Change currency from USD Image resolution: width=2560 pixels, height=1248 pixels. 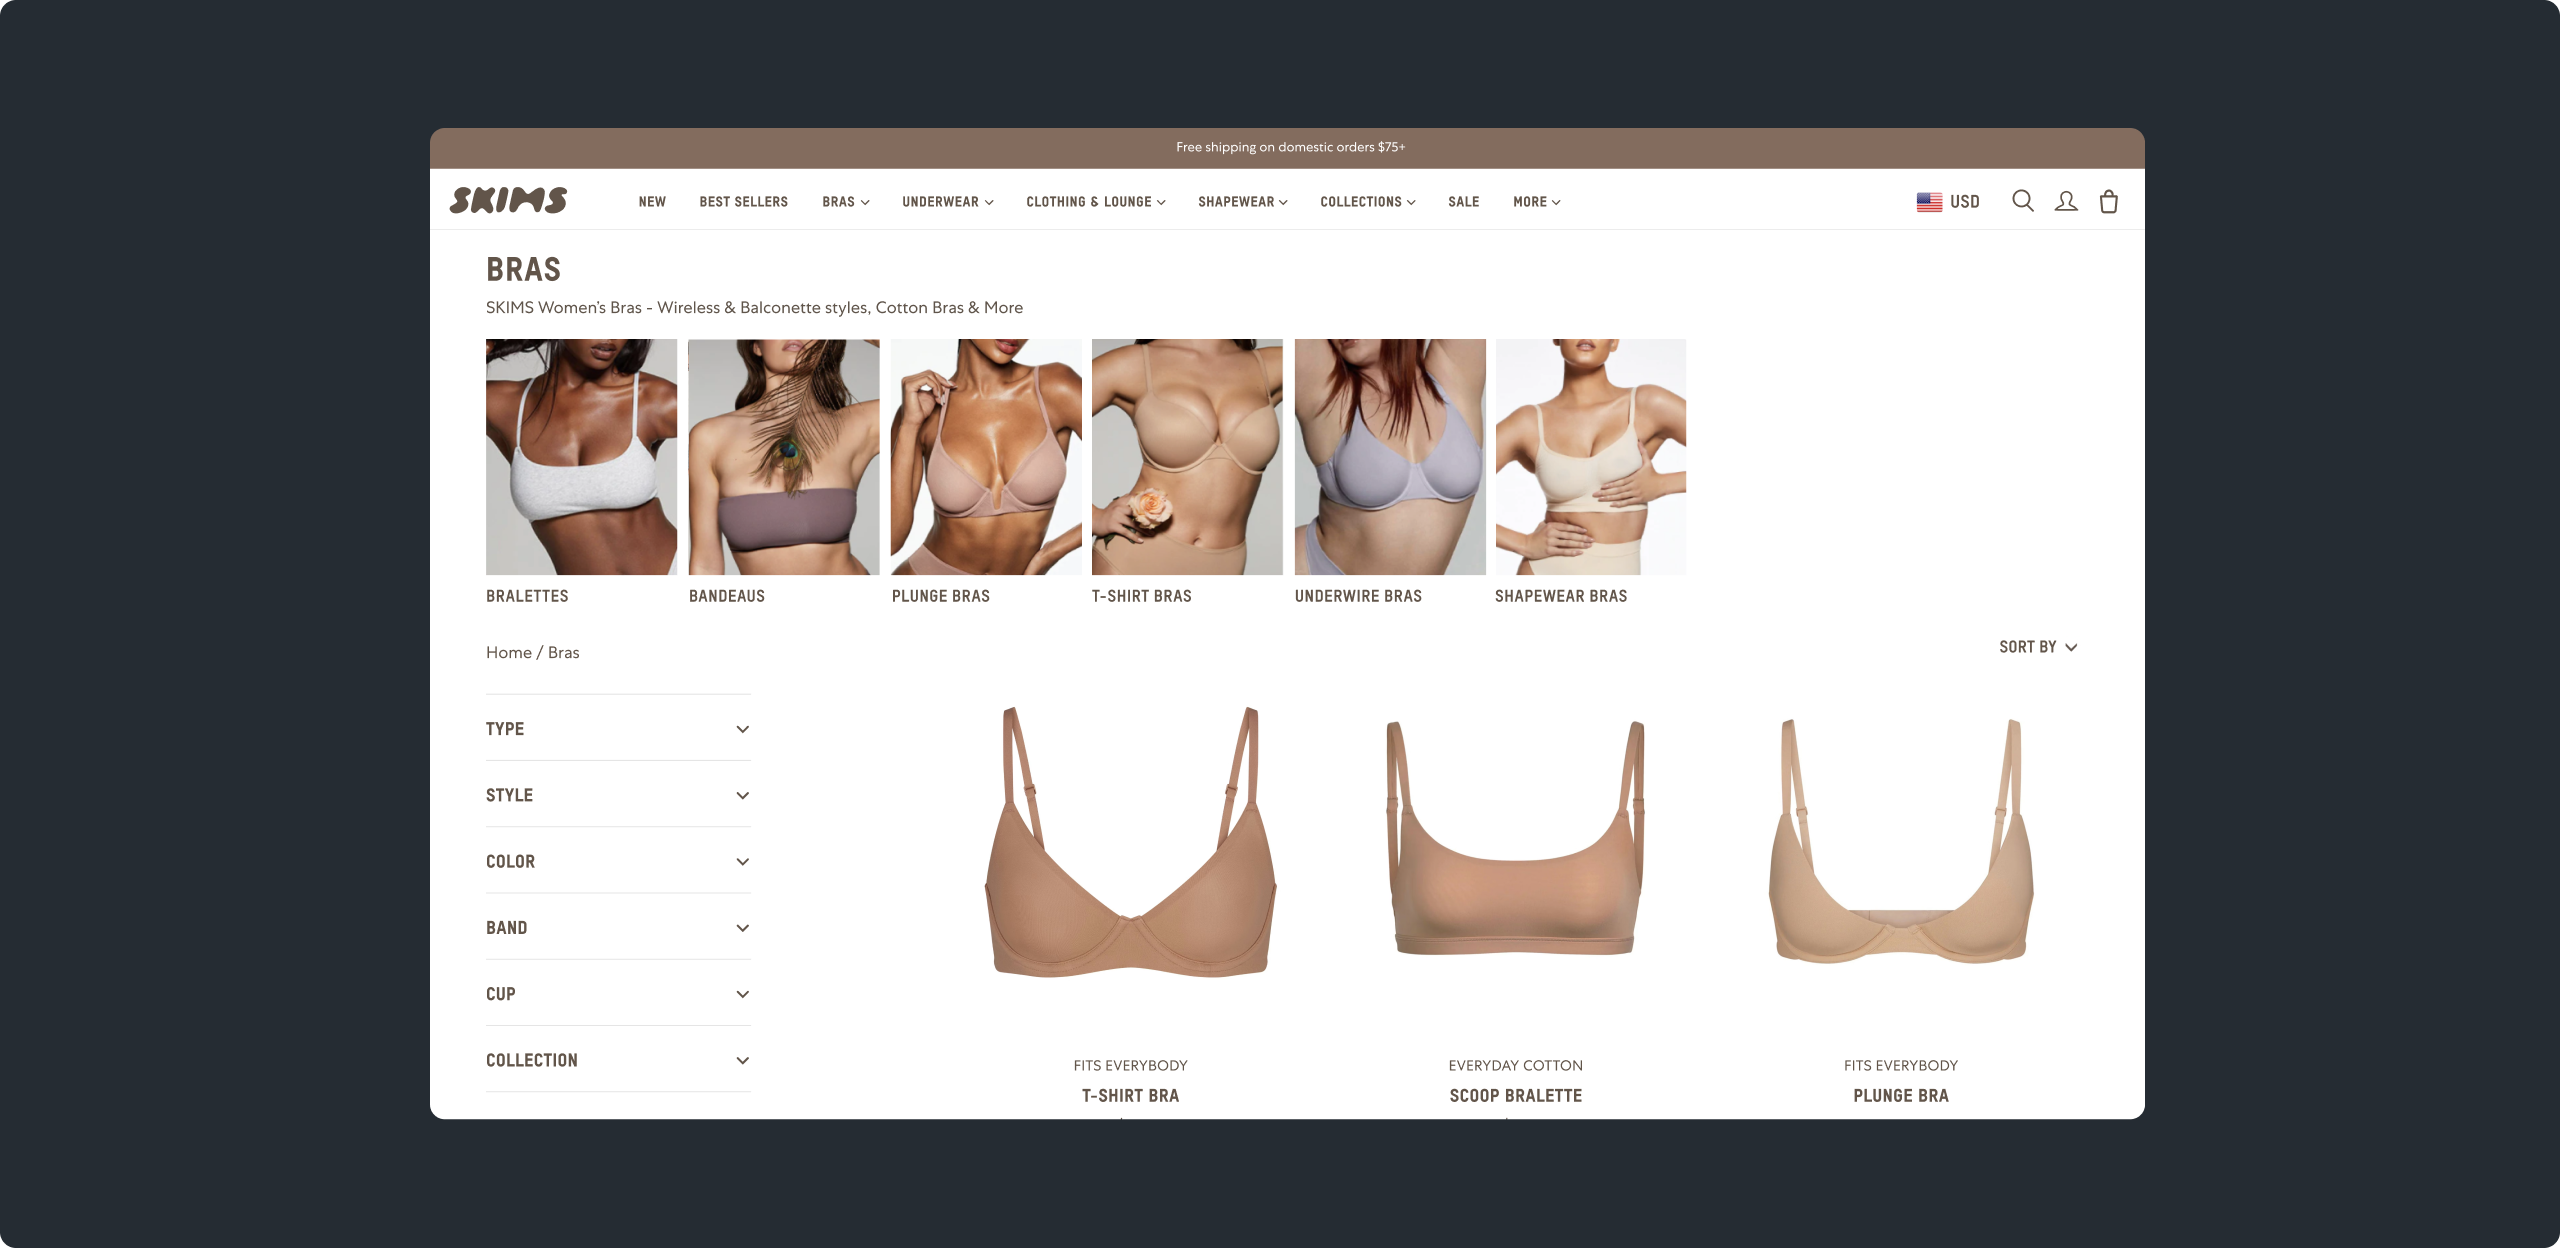tap(1964, 202)
